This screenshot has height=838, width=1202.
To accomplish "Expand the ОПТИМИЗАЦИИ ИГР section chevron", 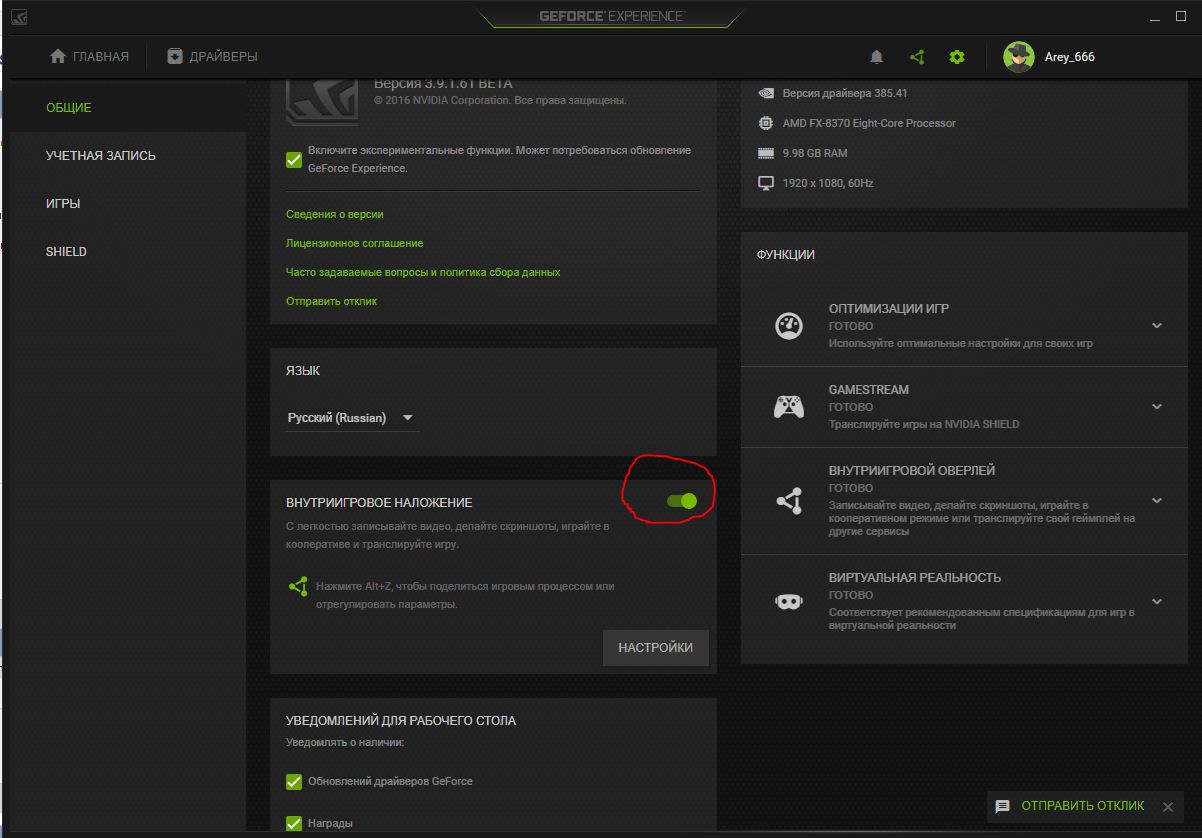I will pos(1157,326).
